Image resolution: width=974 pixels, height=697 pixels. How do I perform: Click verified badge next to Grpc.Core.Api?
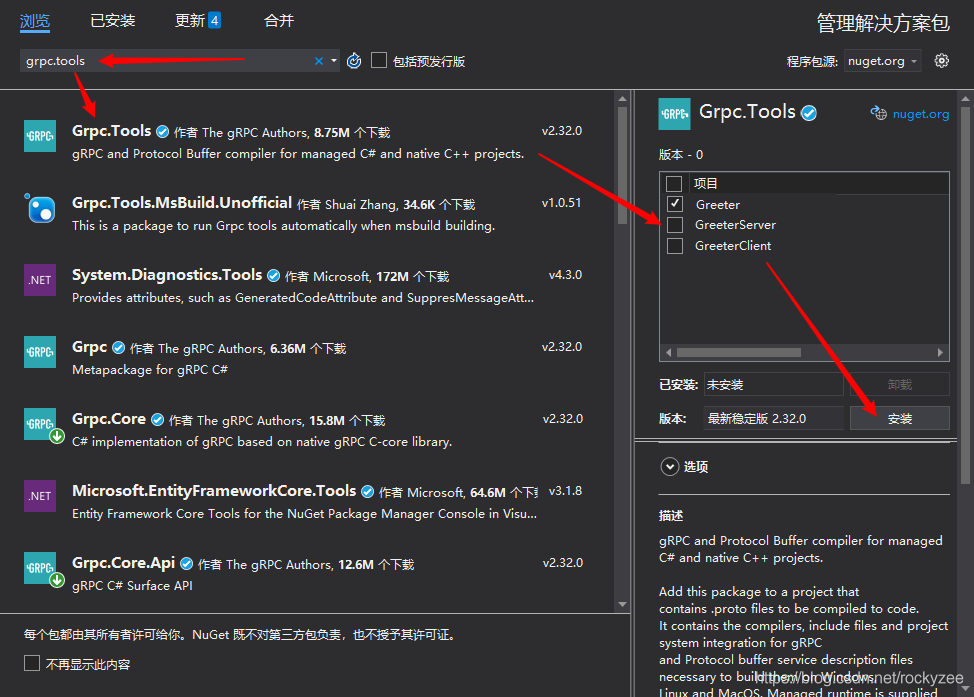pyautogui.click(x=186, y=563)
